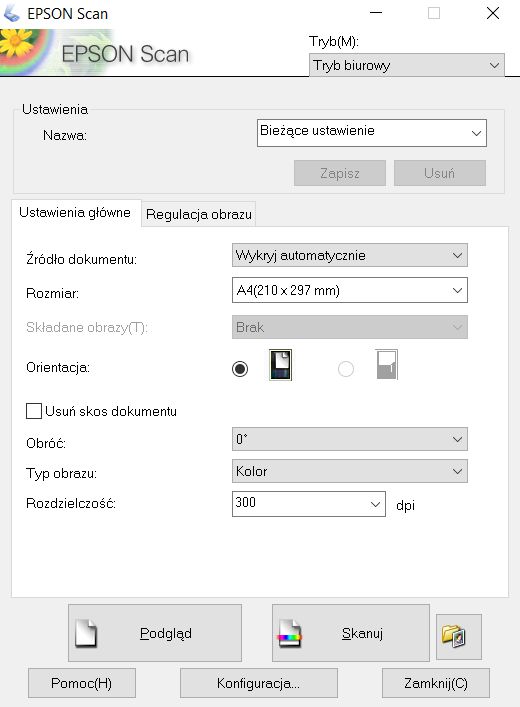Screen dimensions: 520x707
Task: Click the Rozmiar: label
Action: 53,294
